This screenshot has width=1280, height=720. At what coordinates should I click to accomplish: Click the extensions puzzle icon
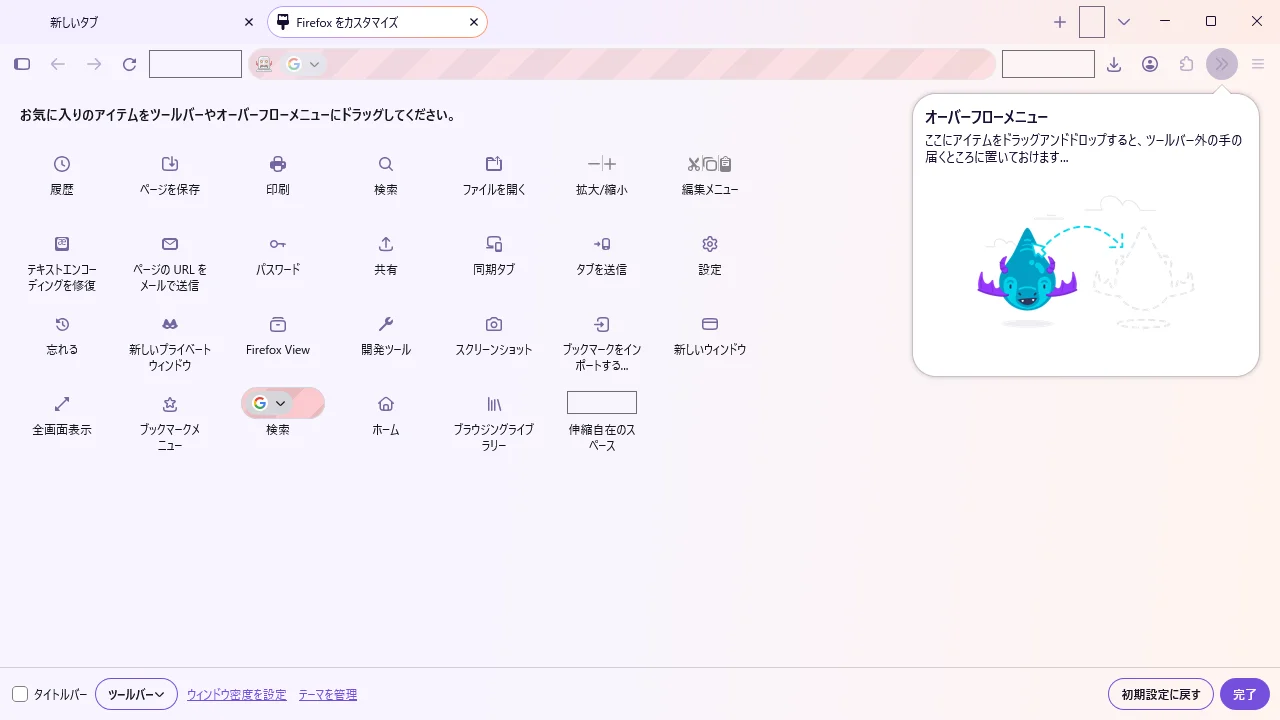(x=1186, y=64)
